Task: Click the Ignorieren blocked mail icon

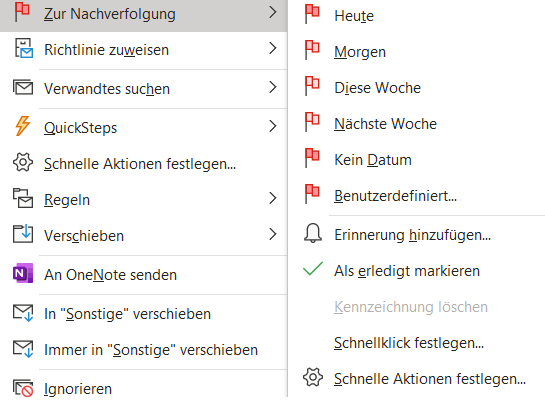Action: [x=23, y=388]
